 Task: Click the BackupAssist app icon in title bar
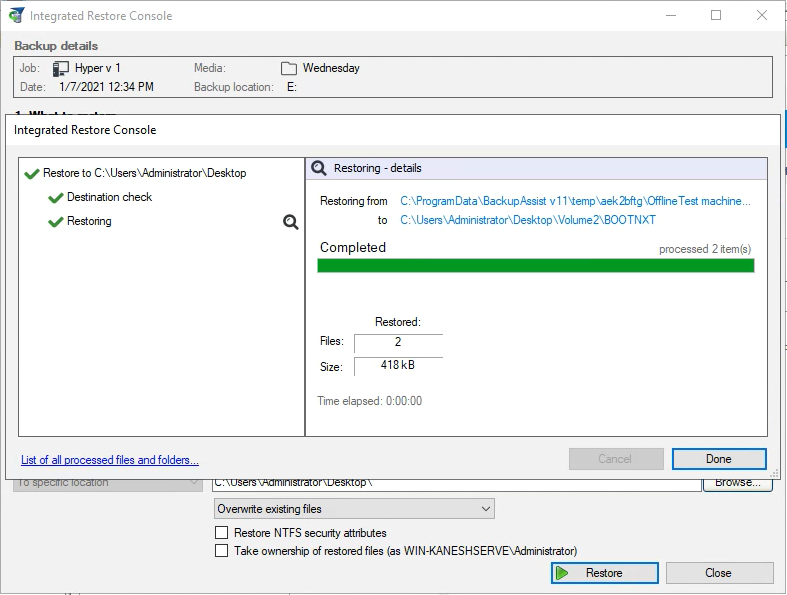click(x=17, y=16)
